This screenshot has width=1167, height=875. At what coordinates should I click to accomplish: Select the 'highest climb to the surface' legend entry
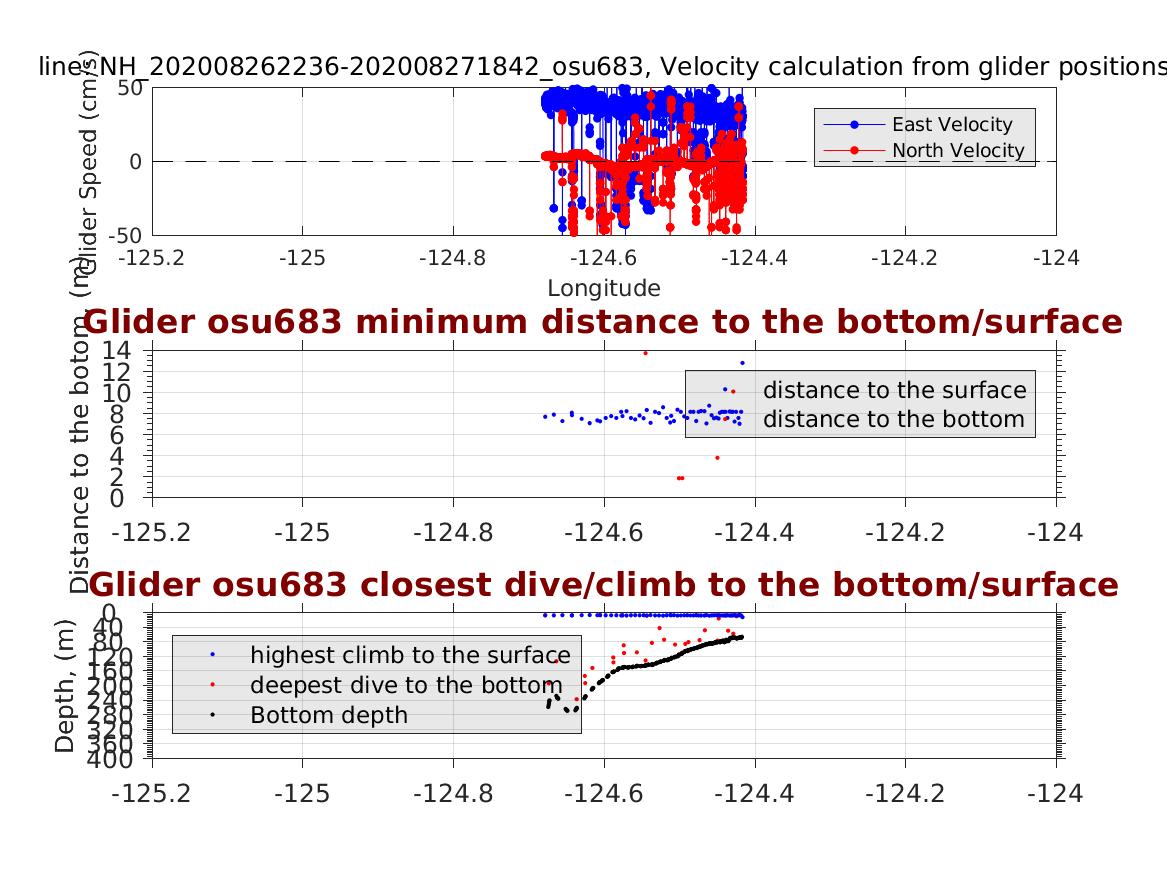pyautogui.click(x=391, y=655)
